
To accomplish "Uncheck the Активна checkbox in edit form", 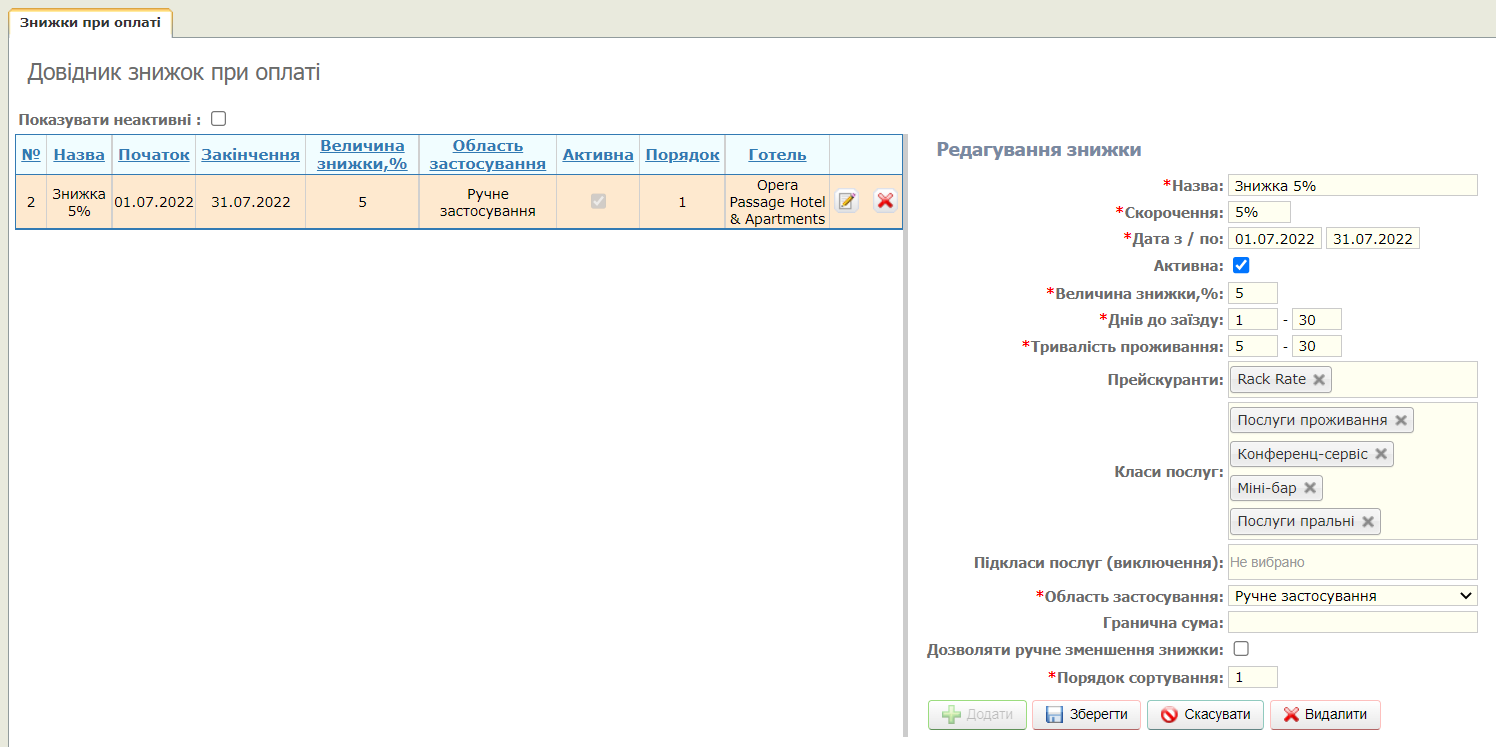I will (1241, 266).
